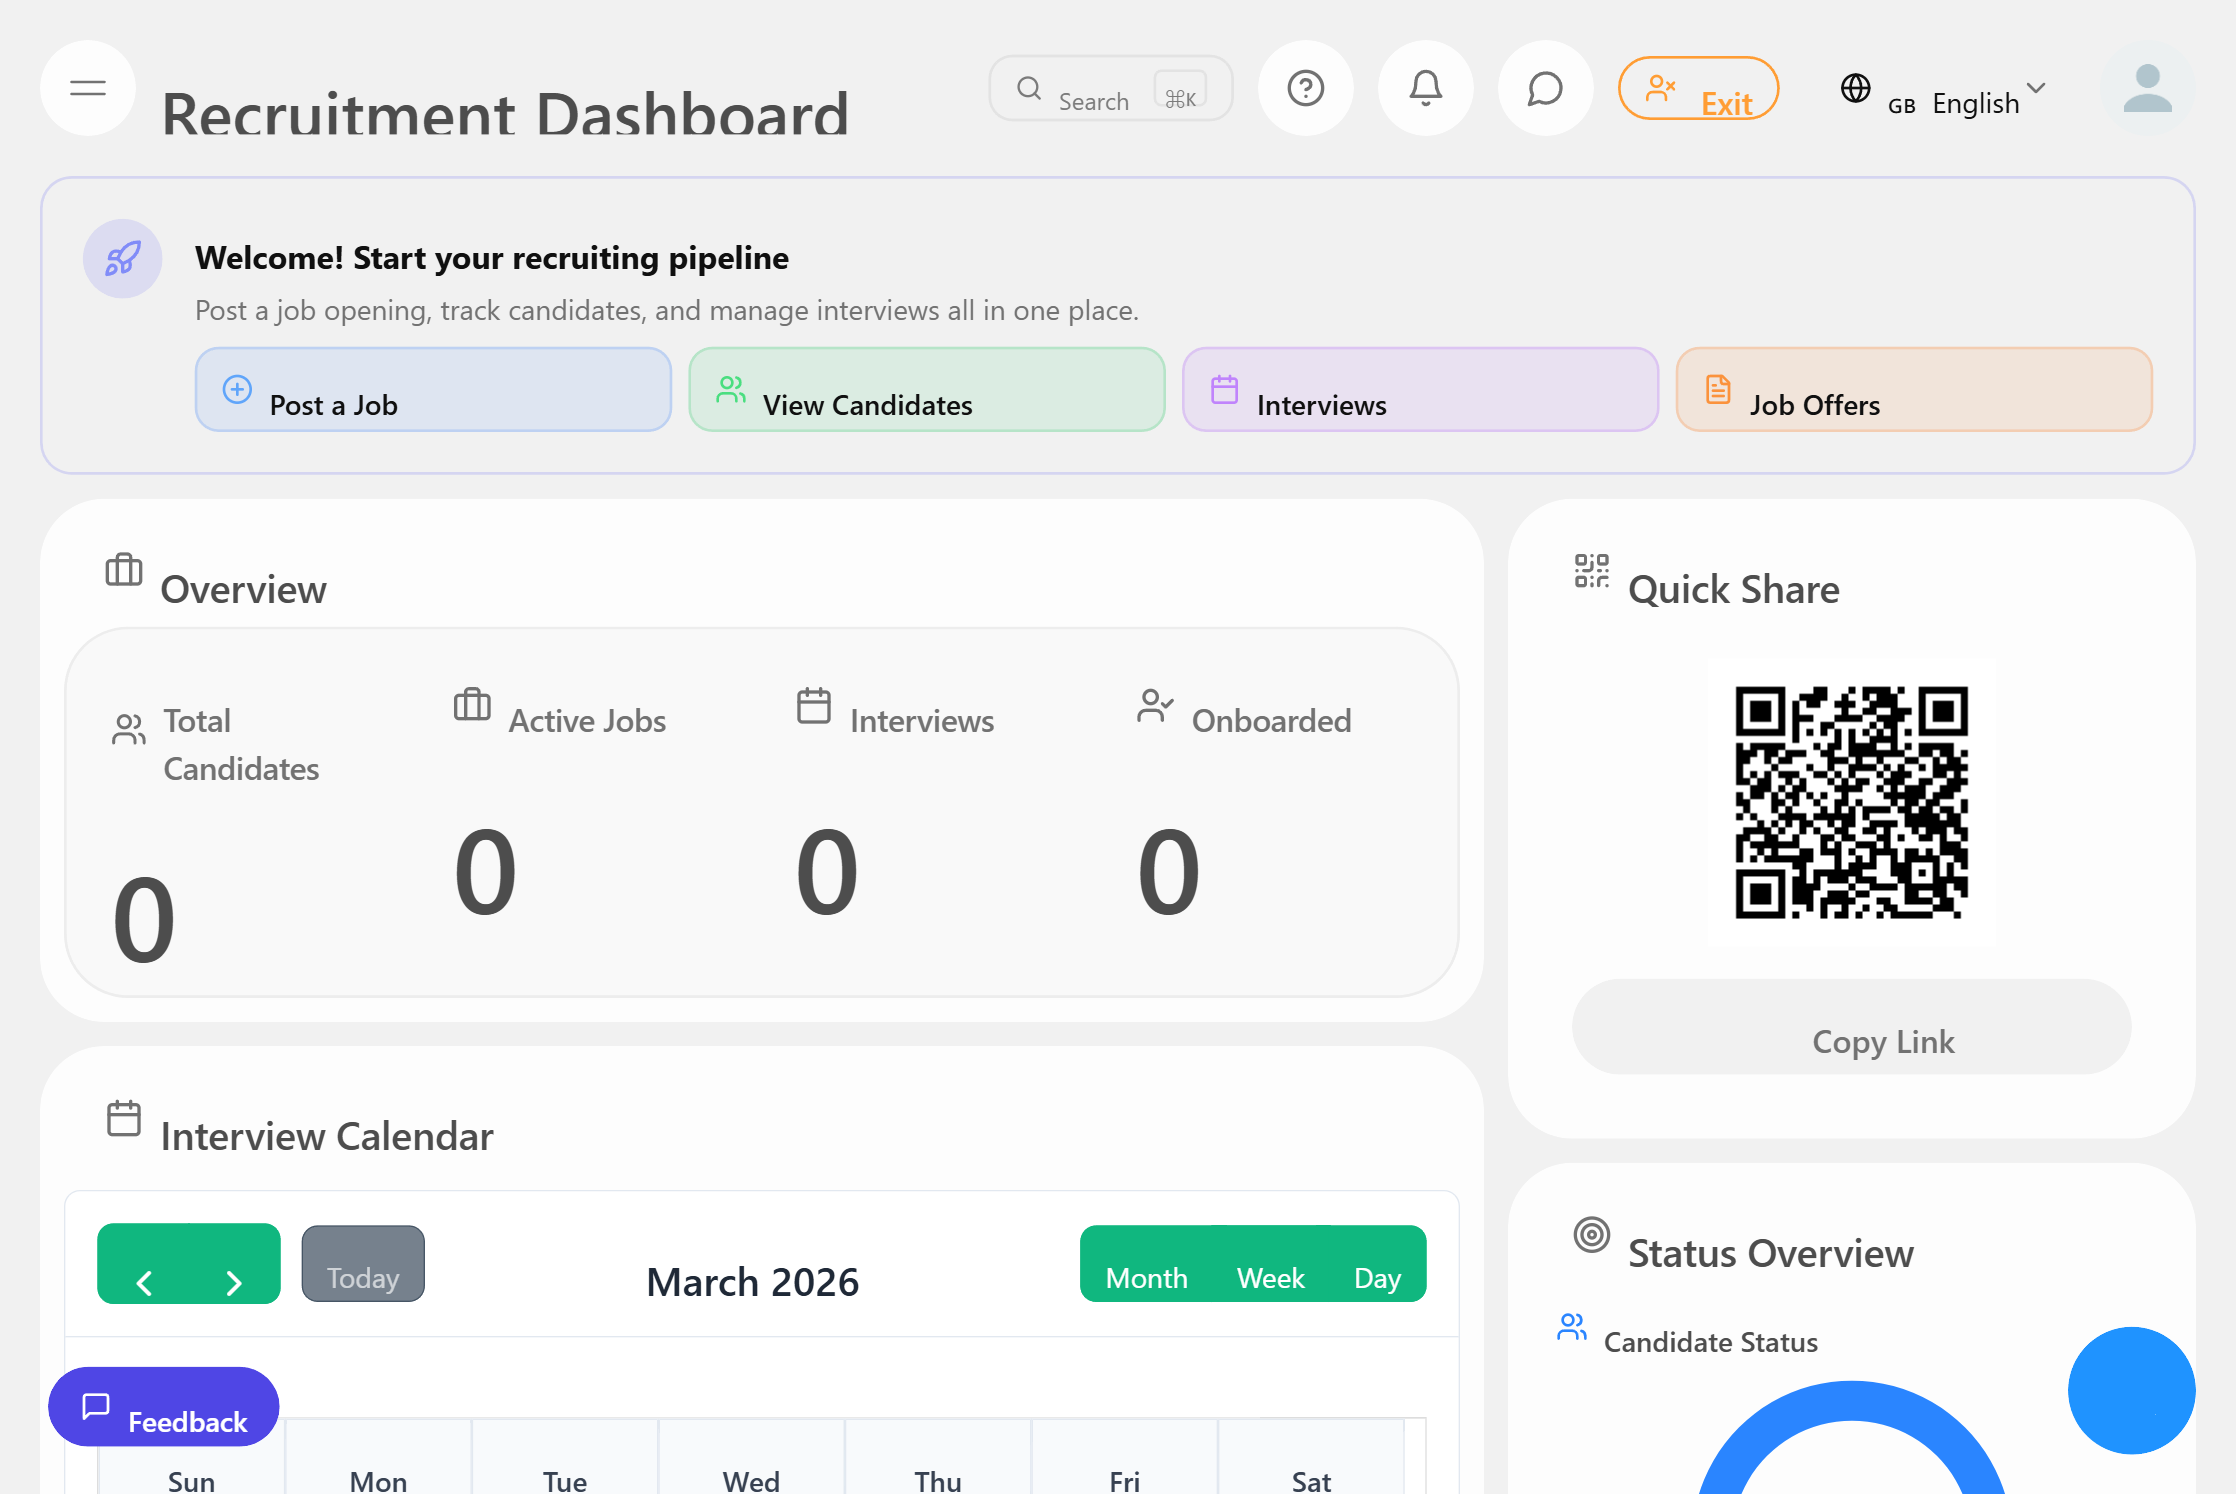Click the help question mark icon
Screen dimensions: 2236x1494
click(x=1305, y=88)
